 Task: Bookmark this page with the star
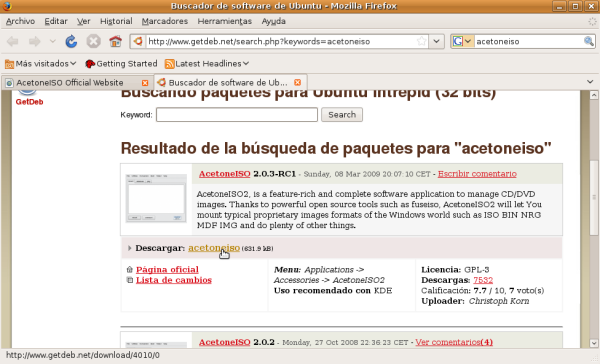[x=421, y=41]
